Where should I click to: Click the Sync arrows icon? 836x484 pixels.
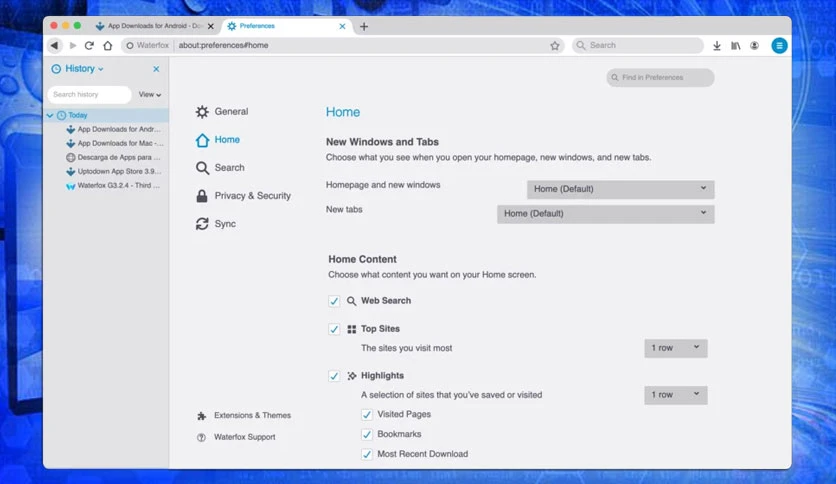coord(202,224)
